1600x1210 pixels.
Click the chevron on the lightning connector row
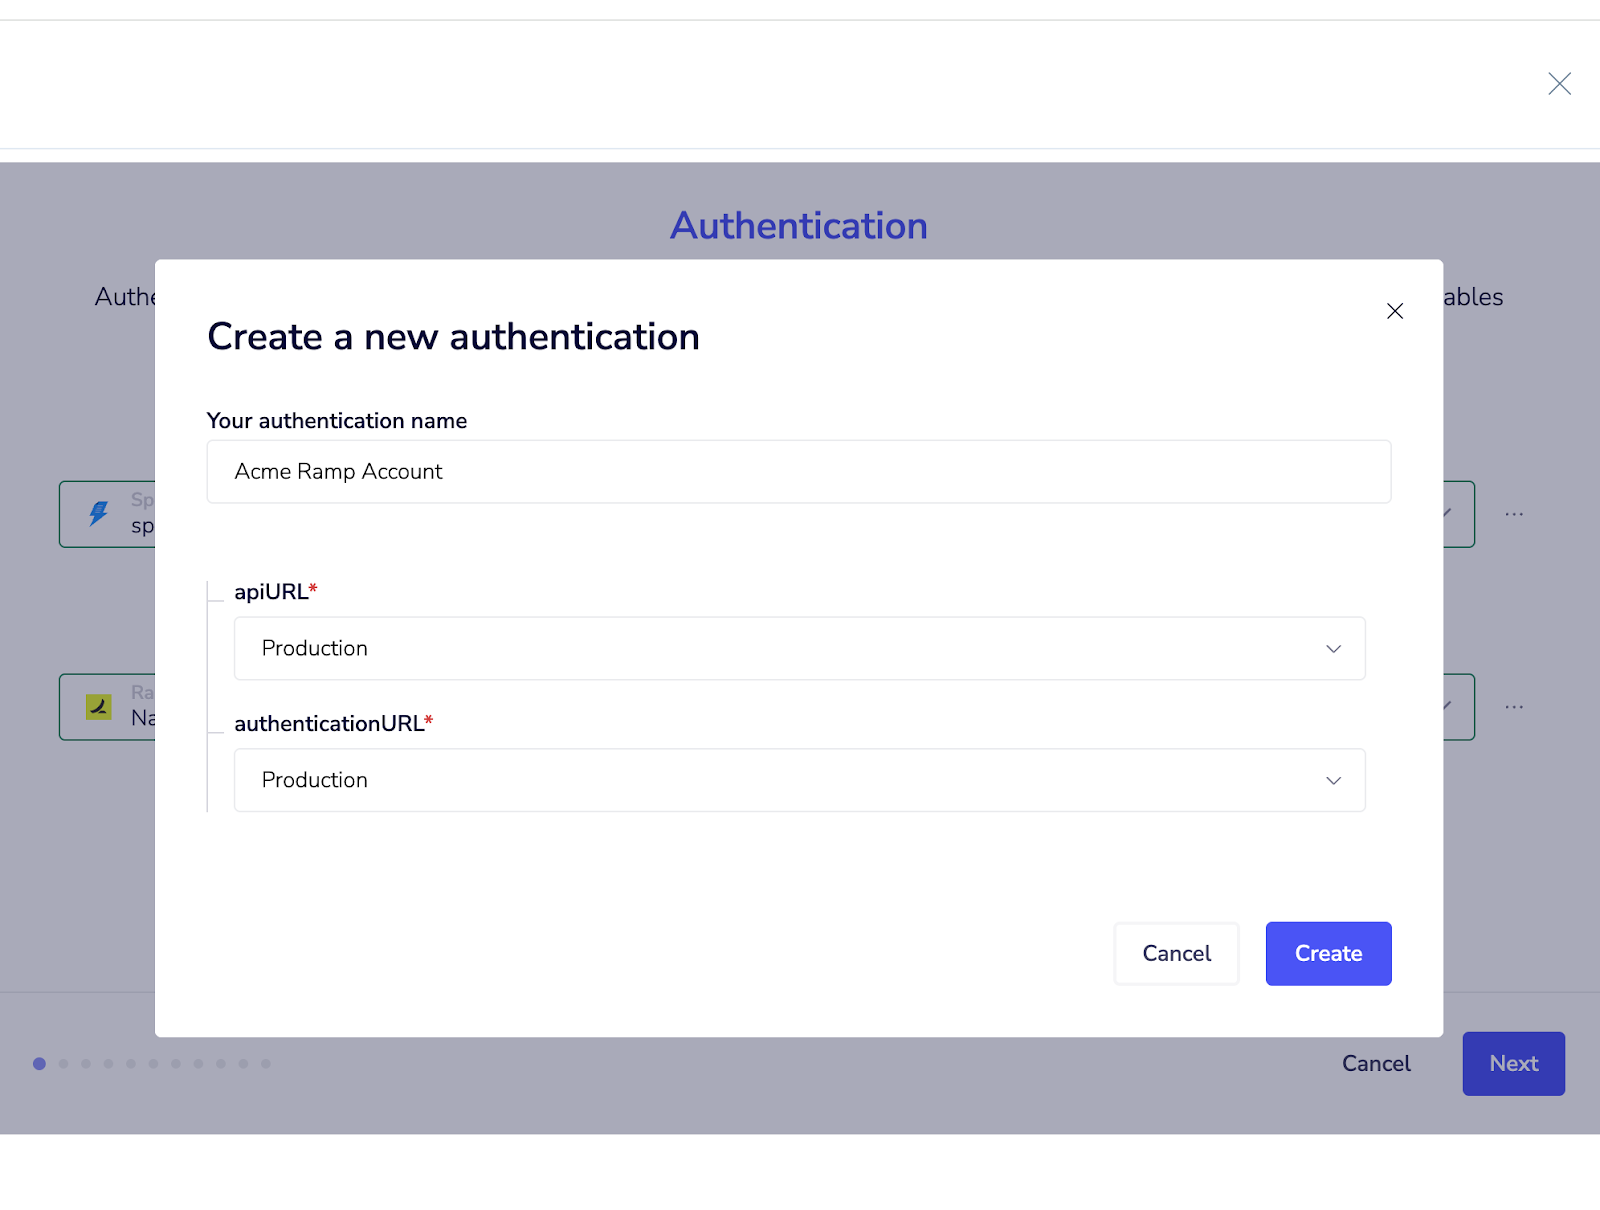click(1449, 513)
